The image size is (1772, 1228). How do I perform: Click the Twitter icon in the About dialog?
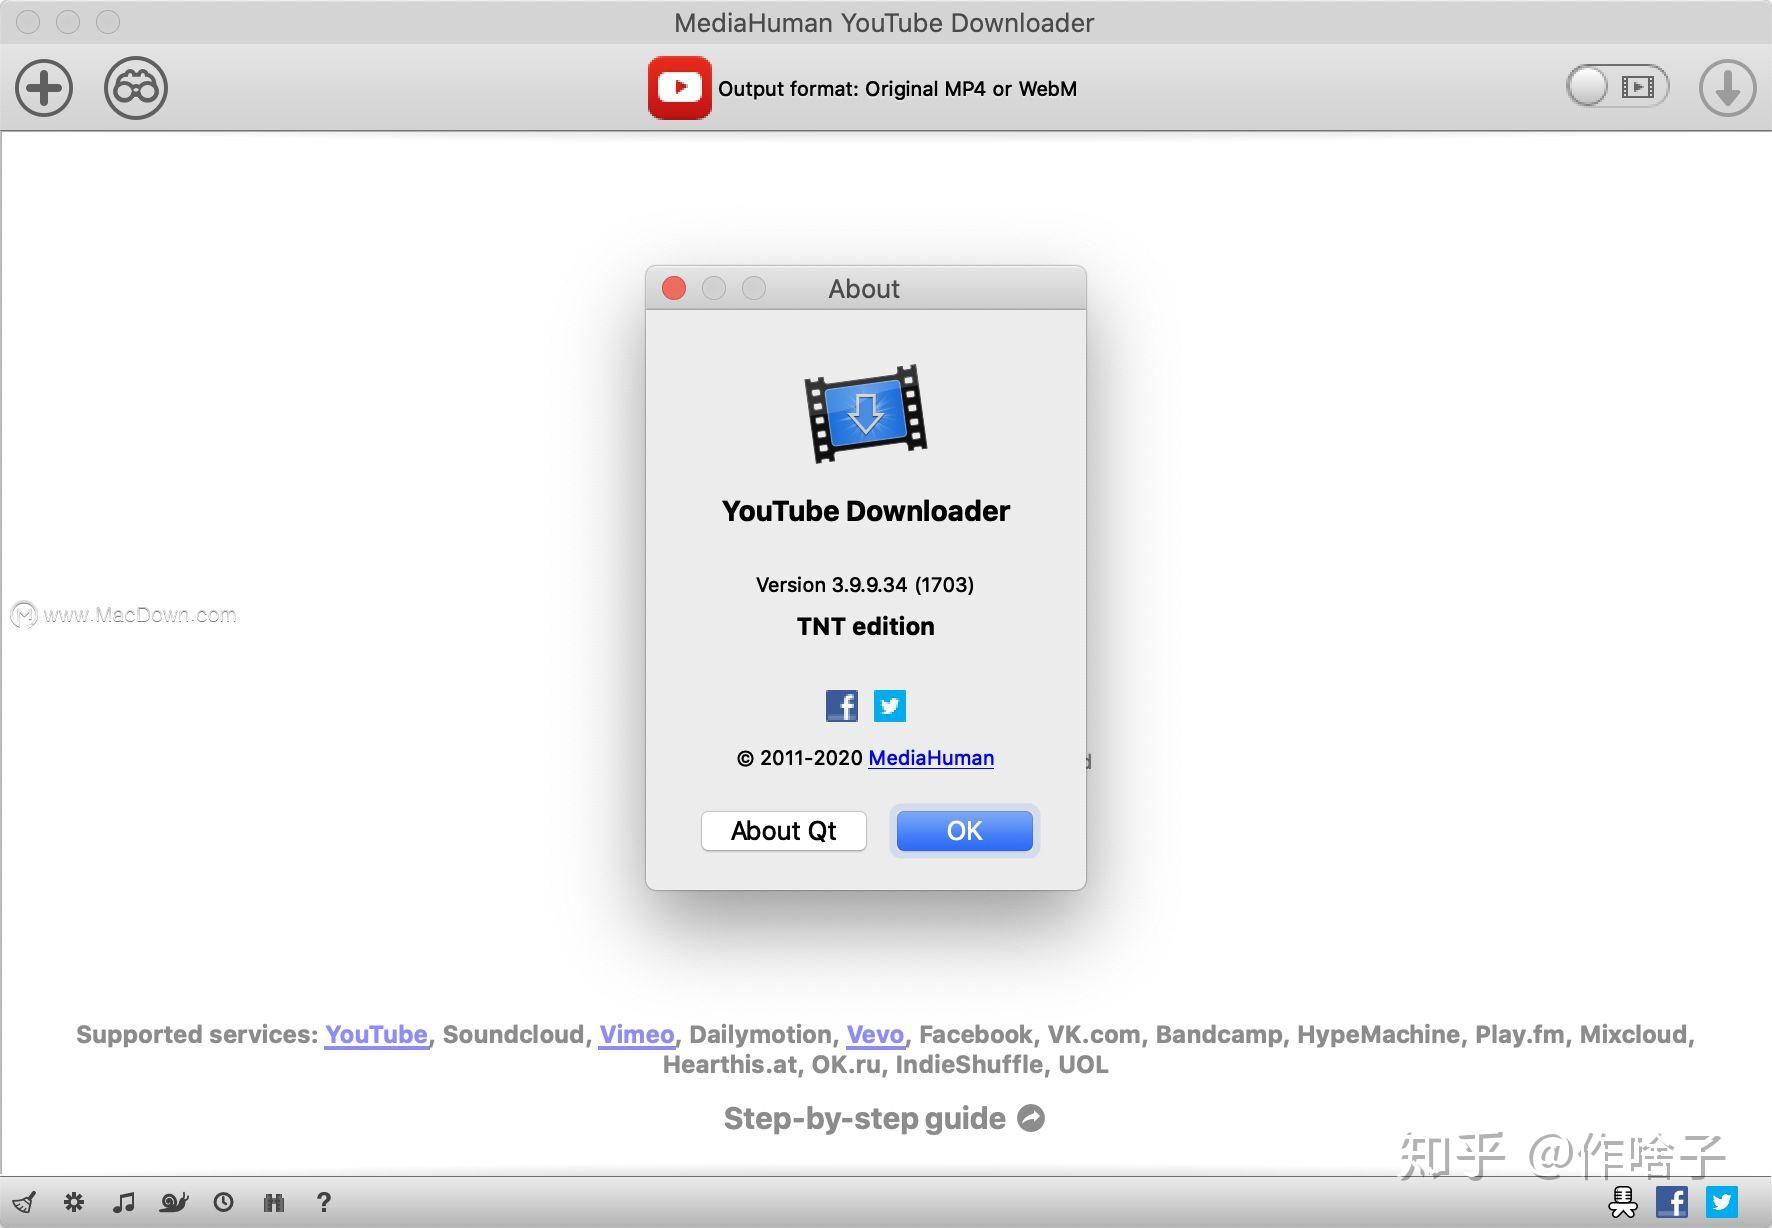tap(889, 706)
